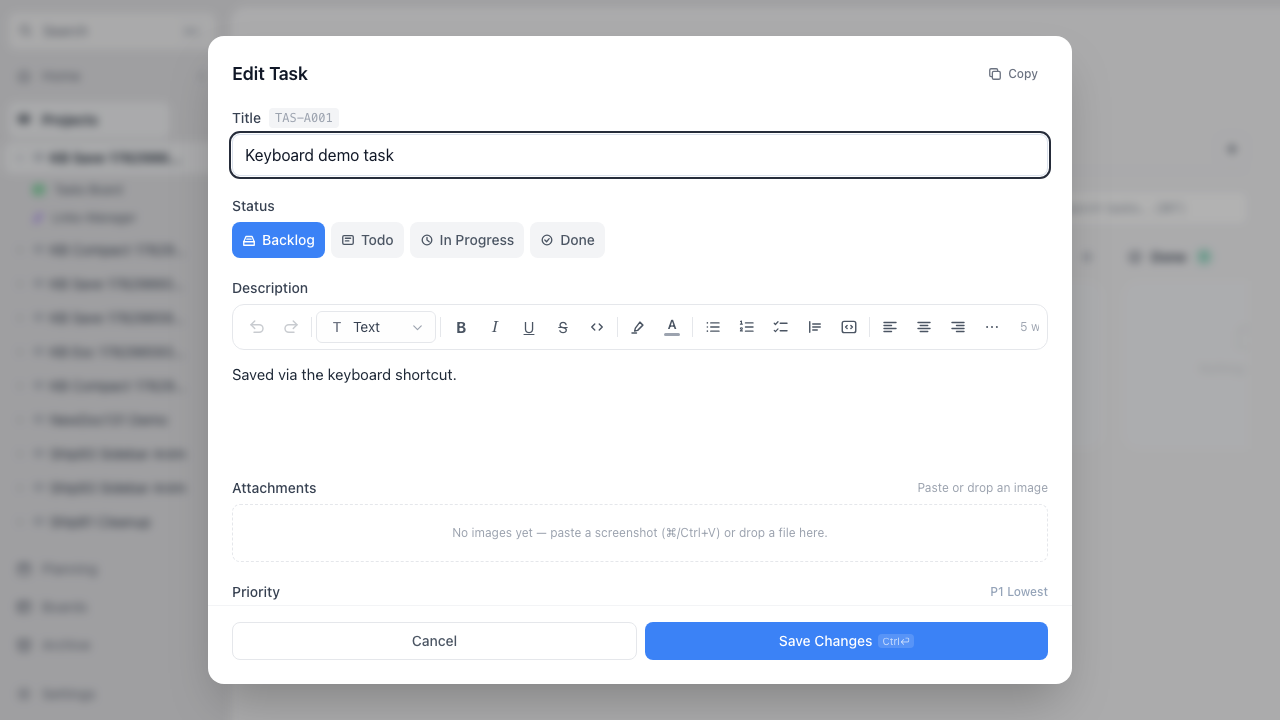The image size is (1280, 720).
Task: Align text center
Action: (x=924, y=327)
